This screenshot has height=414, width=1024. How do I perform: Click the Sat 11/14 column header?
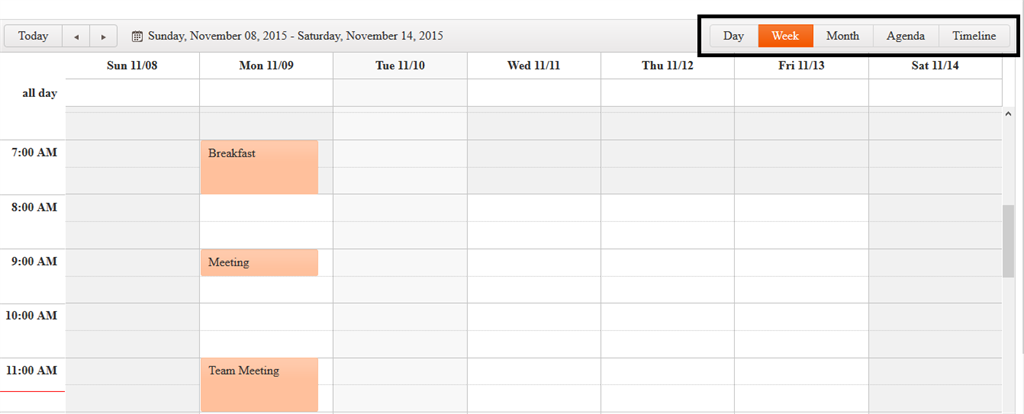tap(934, 65)
